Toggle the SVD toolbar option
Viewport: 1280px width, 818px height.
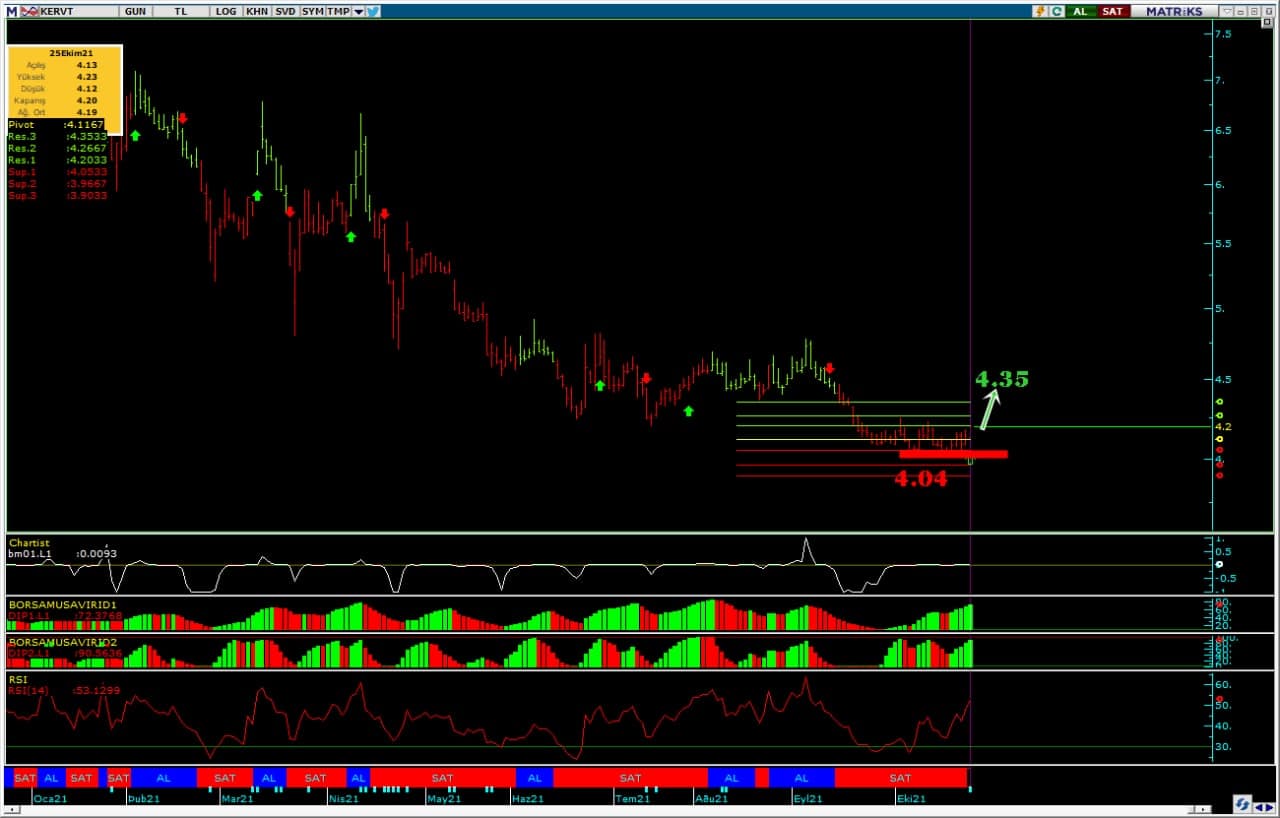pos(285,11)
